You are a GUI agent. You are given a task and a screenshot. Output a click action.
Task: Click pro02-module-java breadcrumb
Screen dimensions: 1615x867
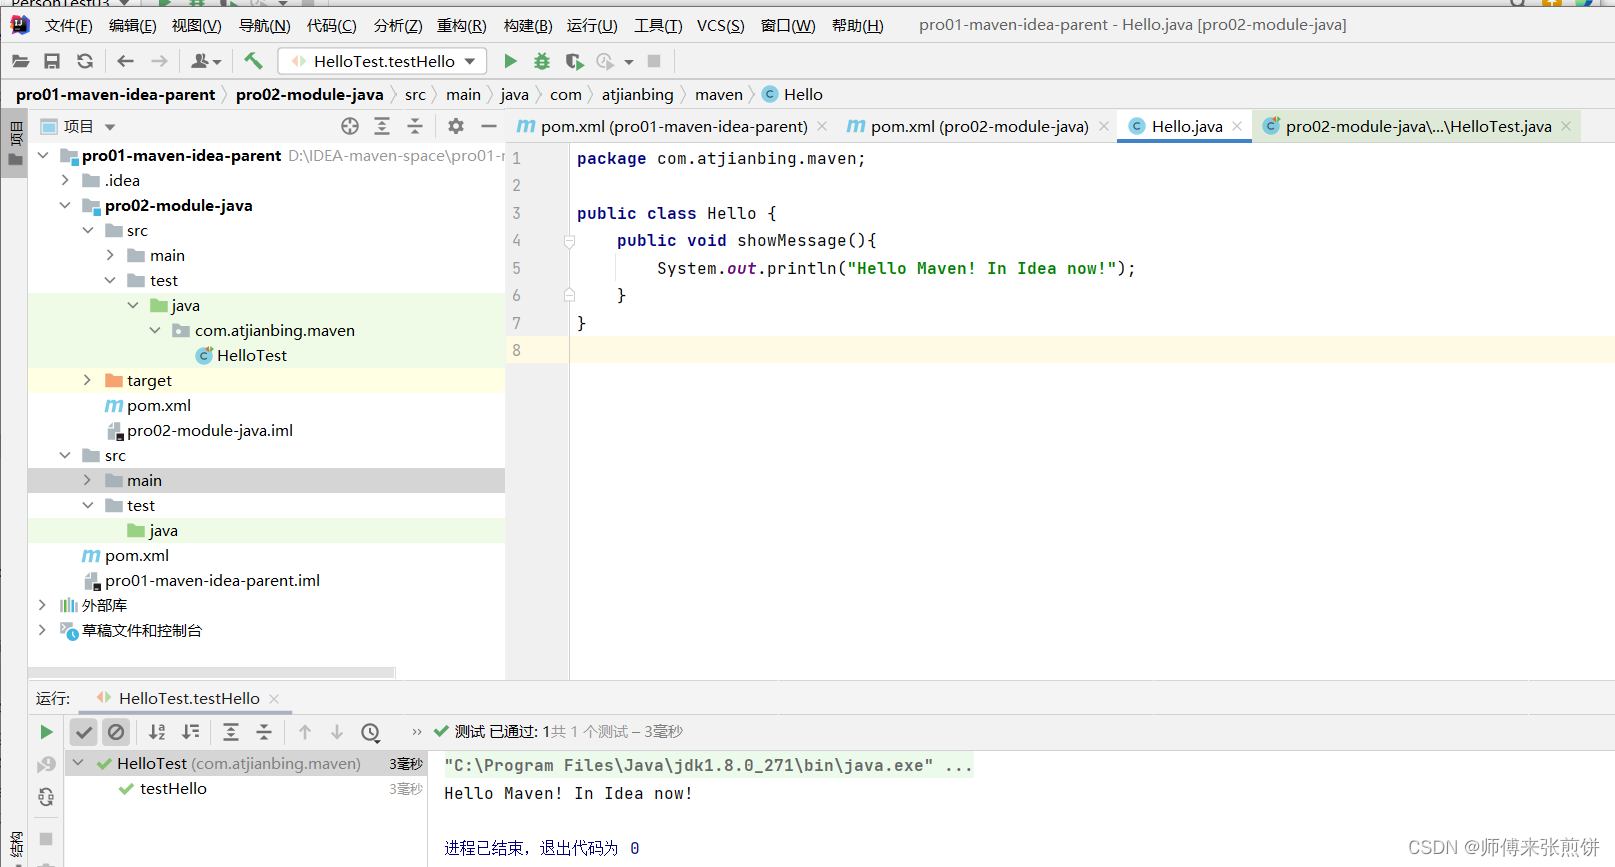[310, 94]
